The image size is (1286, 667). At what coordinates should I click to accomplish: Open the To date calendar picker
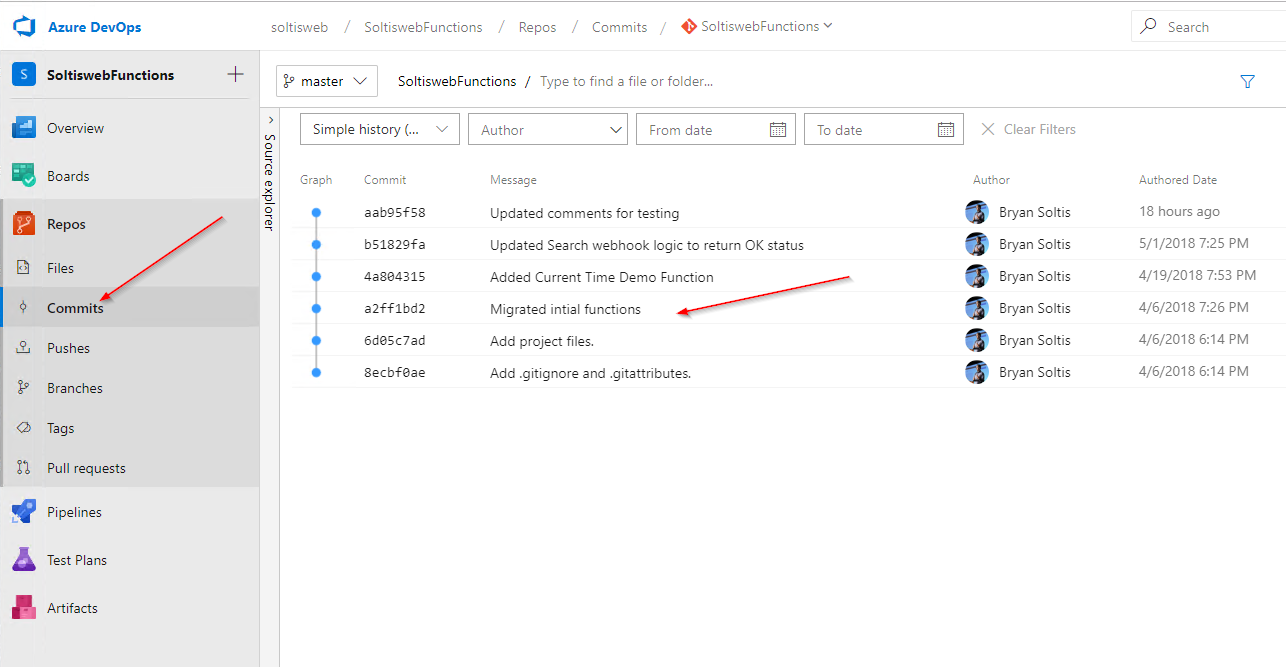(946, 130)
